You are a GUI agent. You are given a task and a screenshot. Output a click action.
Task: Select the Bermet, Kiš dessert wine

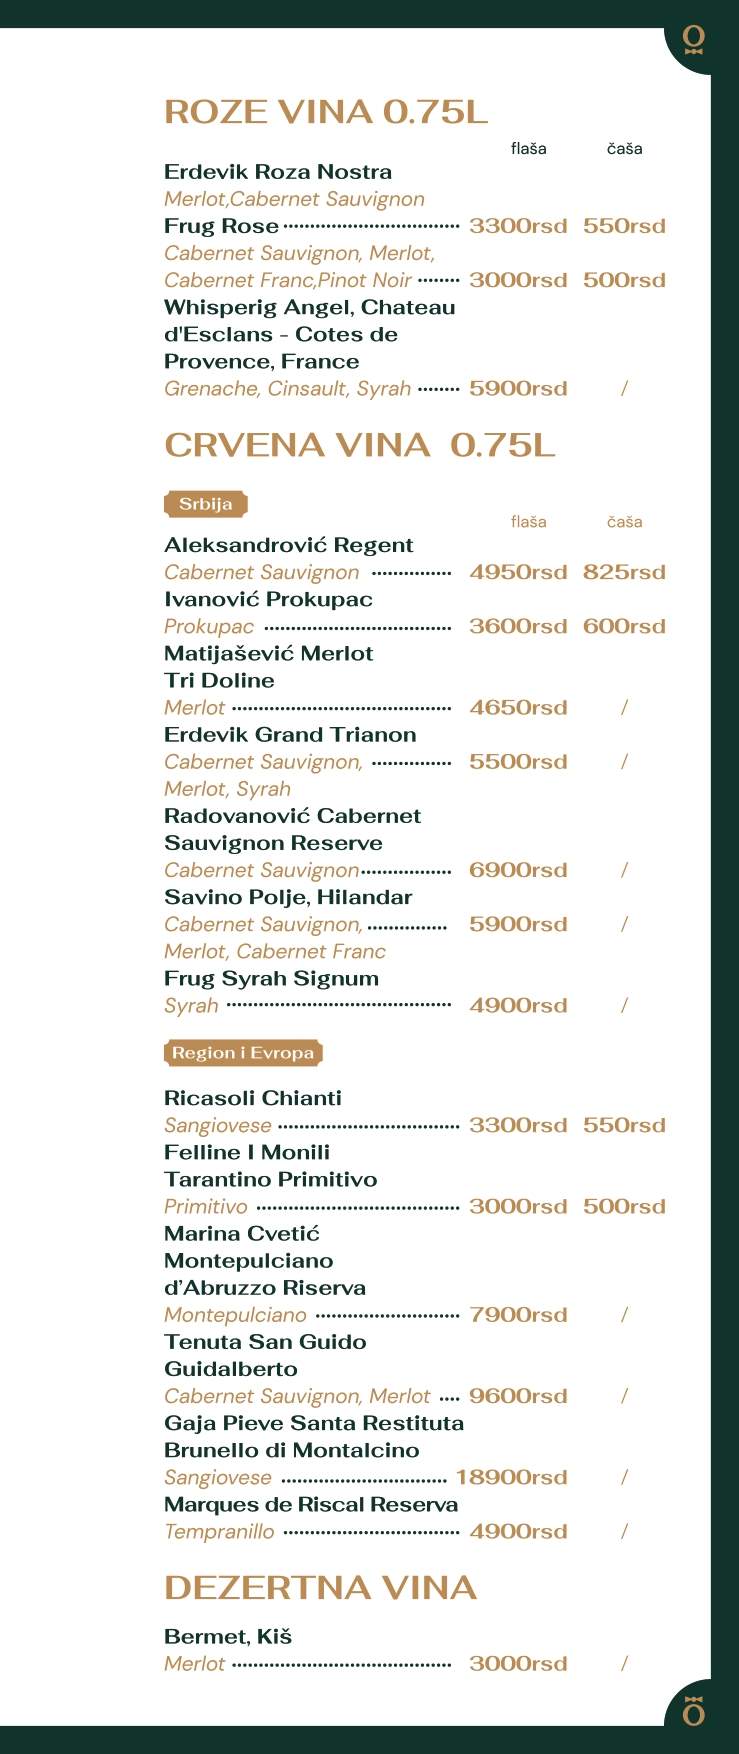click(228, 1636)
